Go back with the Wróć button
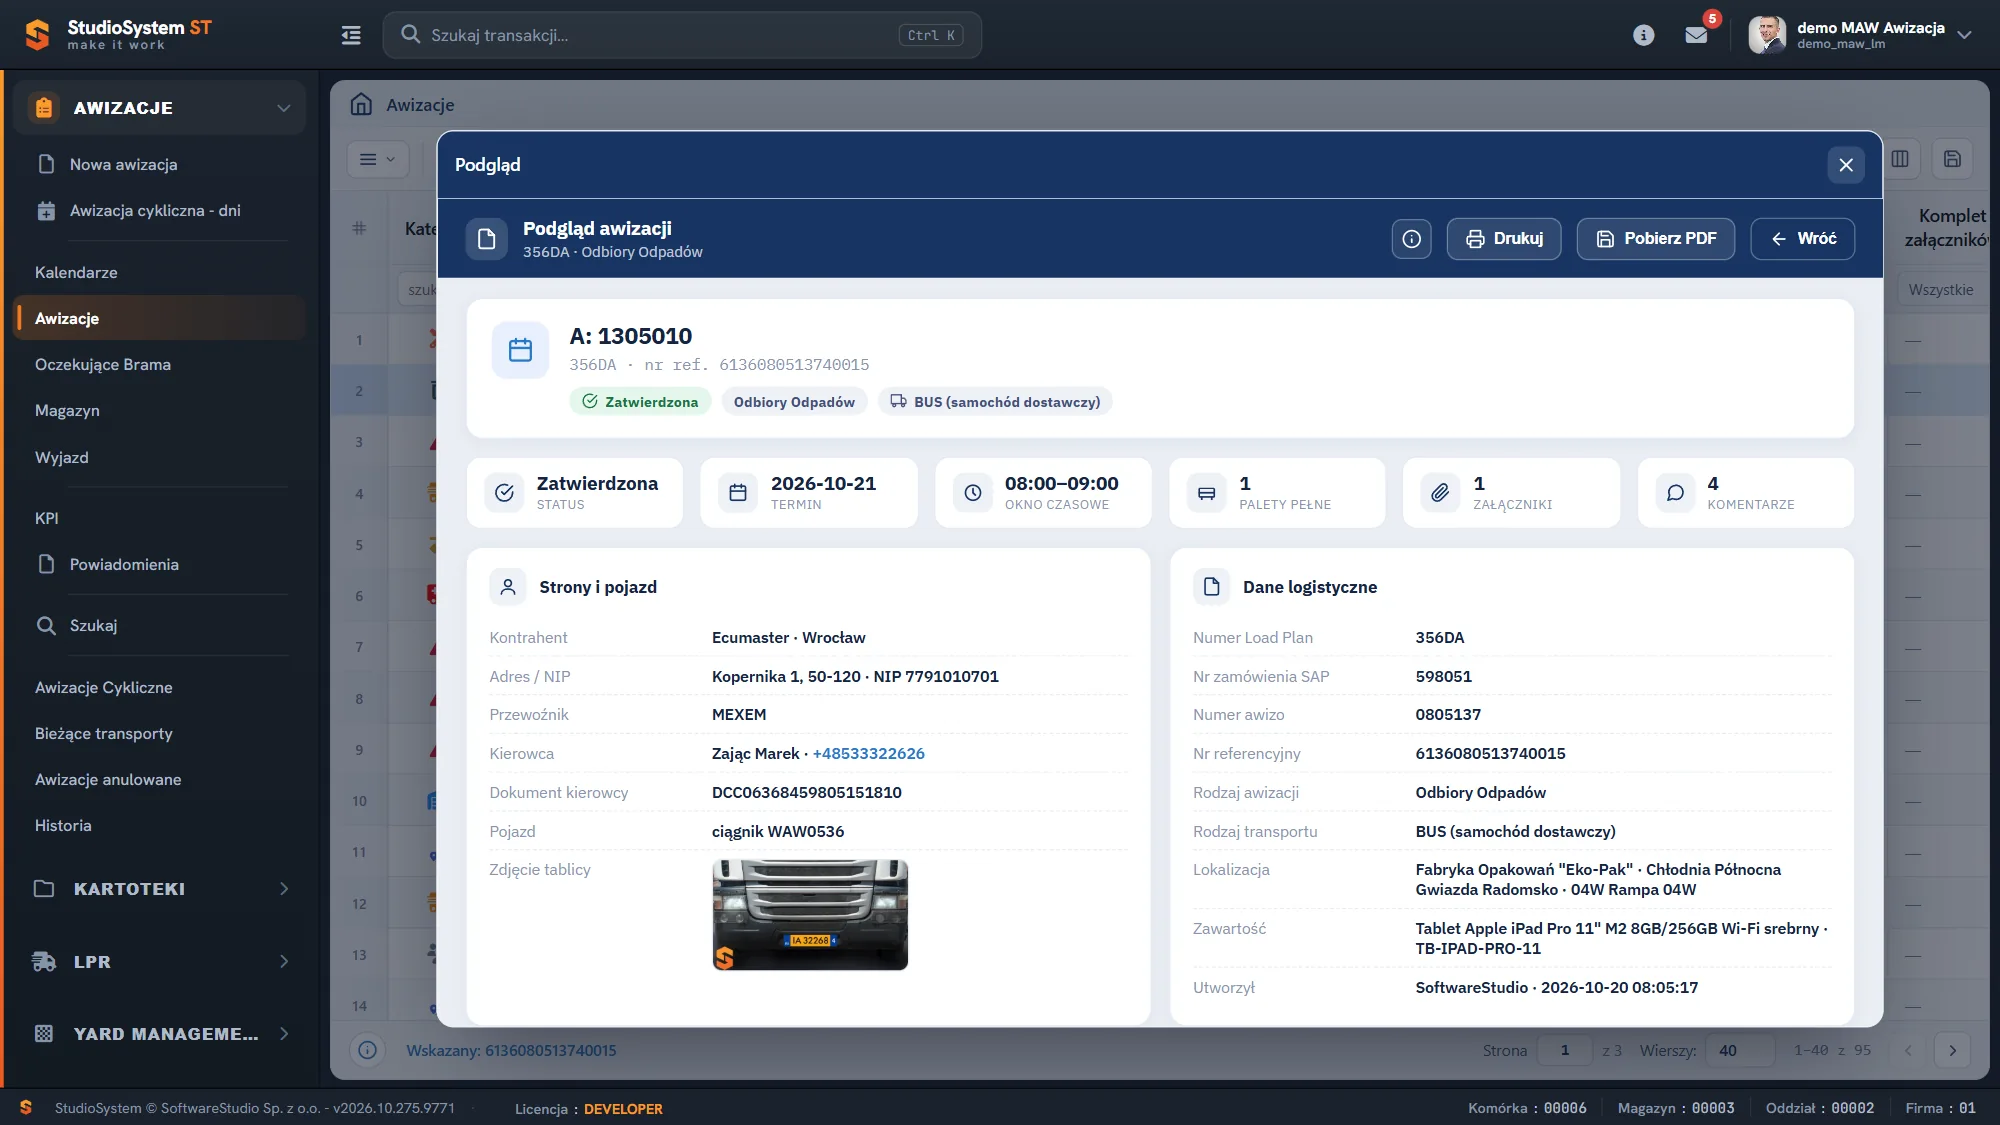Viewport: 2000px width, 1125px height. point(1802,239)
